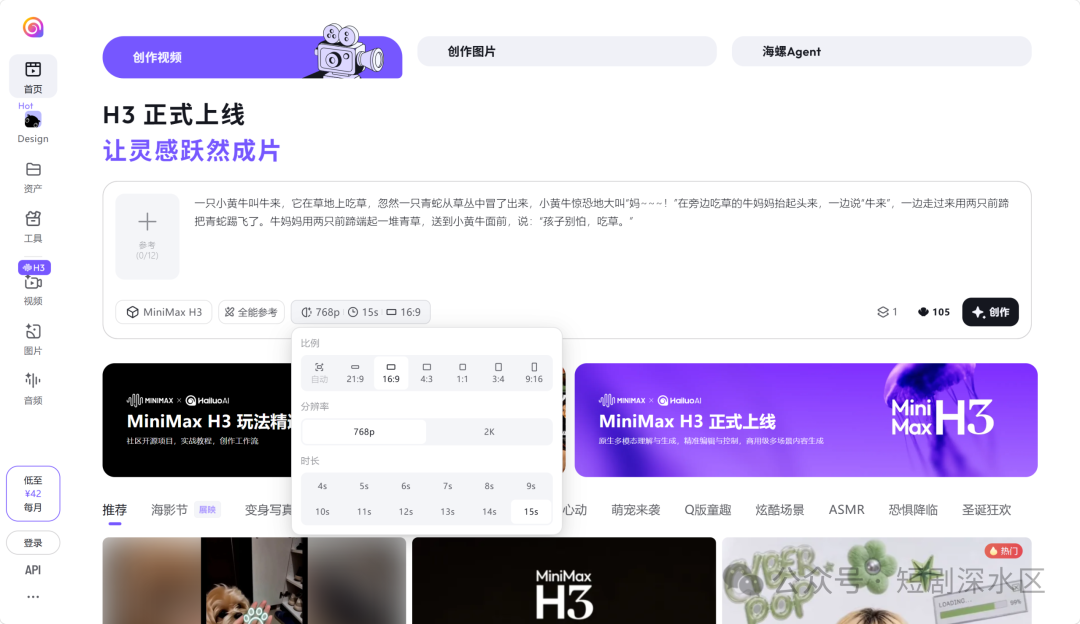
Task: Select the 恐惧降临 category tab
Action: (913, 510)
